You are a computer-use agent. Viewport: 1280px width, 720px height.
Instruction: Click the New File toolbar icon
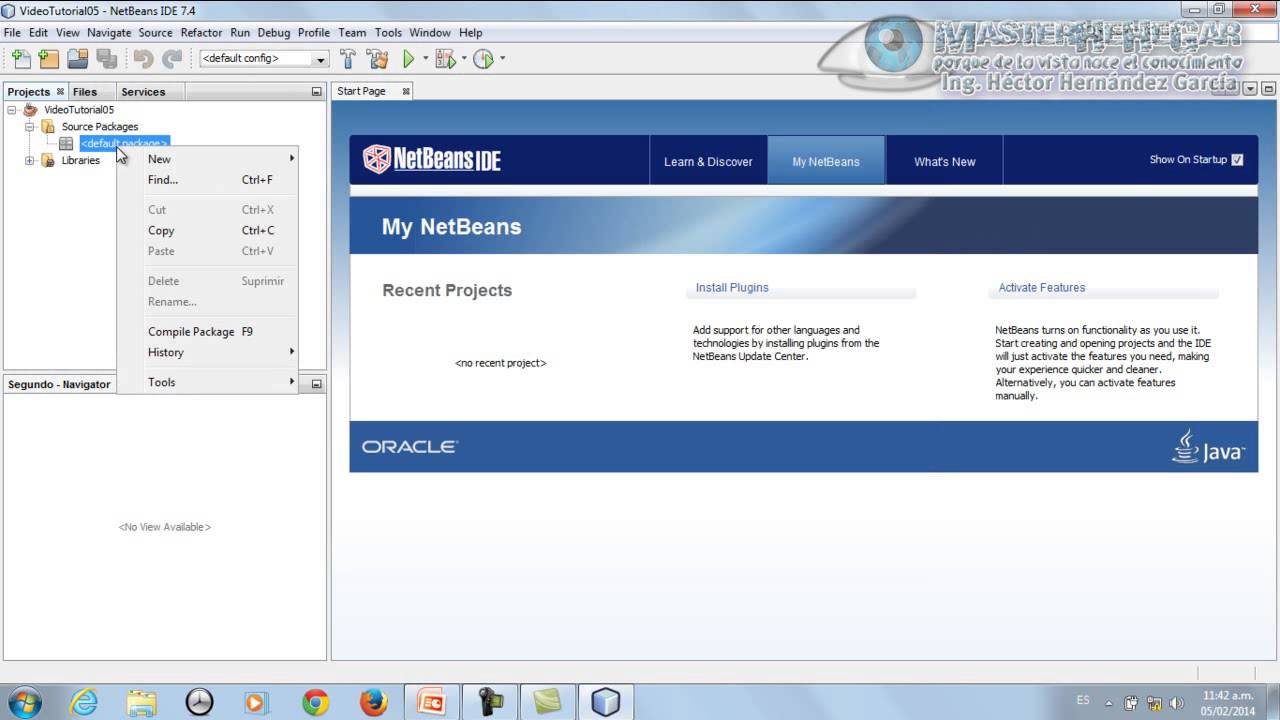20,59
